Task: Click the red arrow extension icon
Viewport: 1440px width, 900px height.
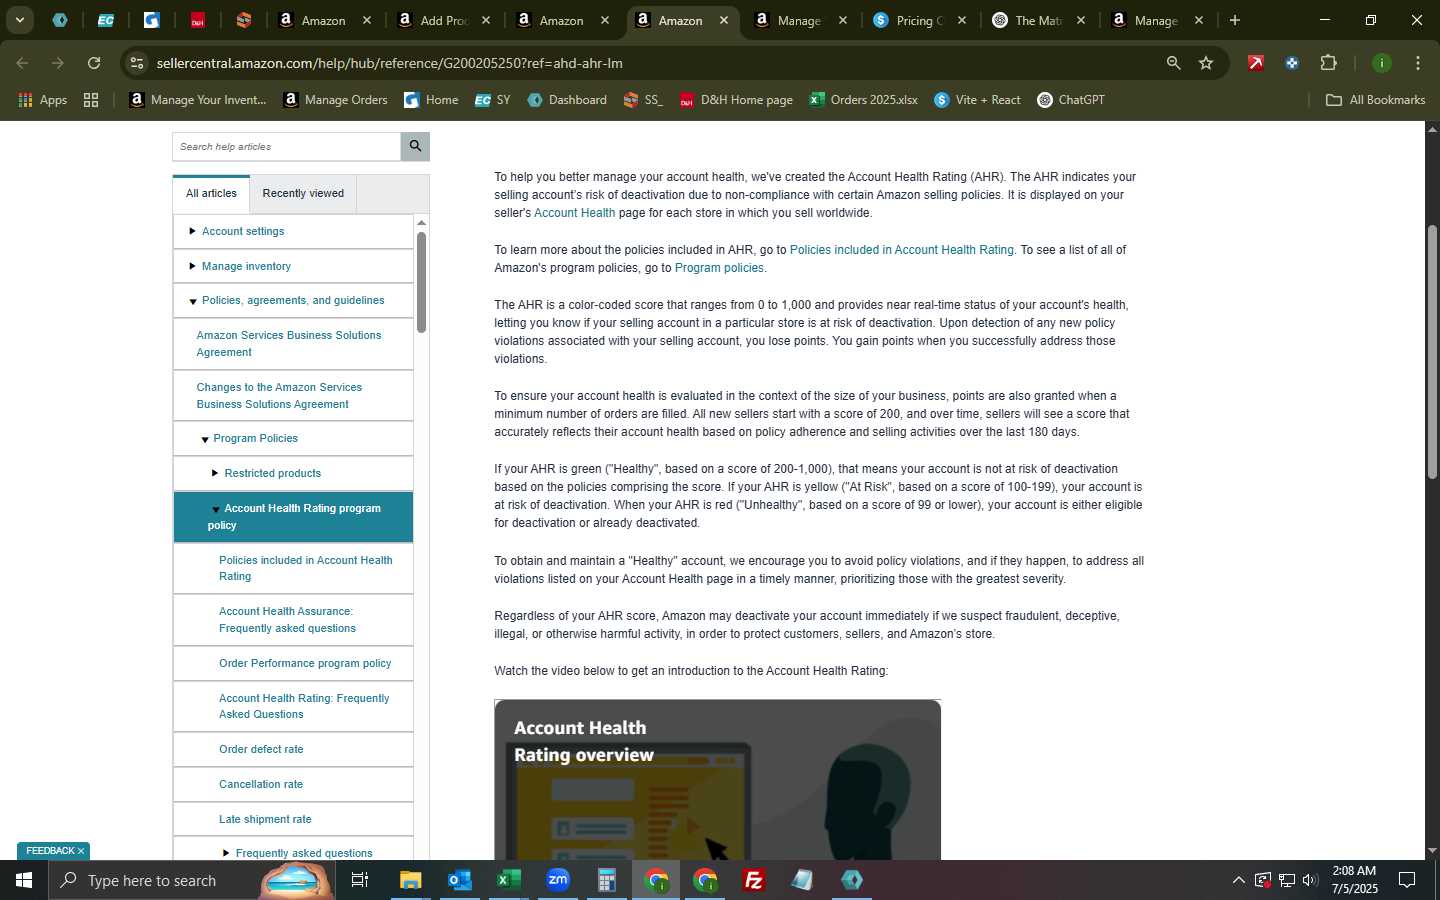Action: pyautogui.click(x=1255, y=63)
